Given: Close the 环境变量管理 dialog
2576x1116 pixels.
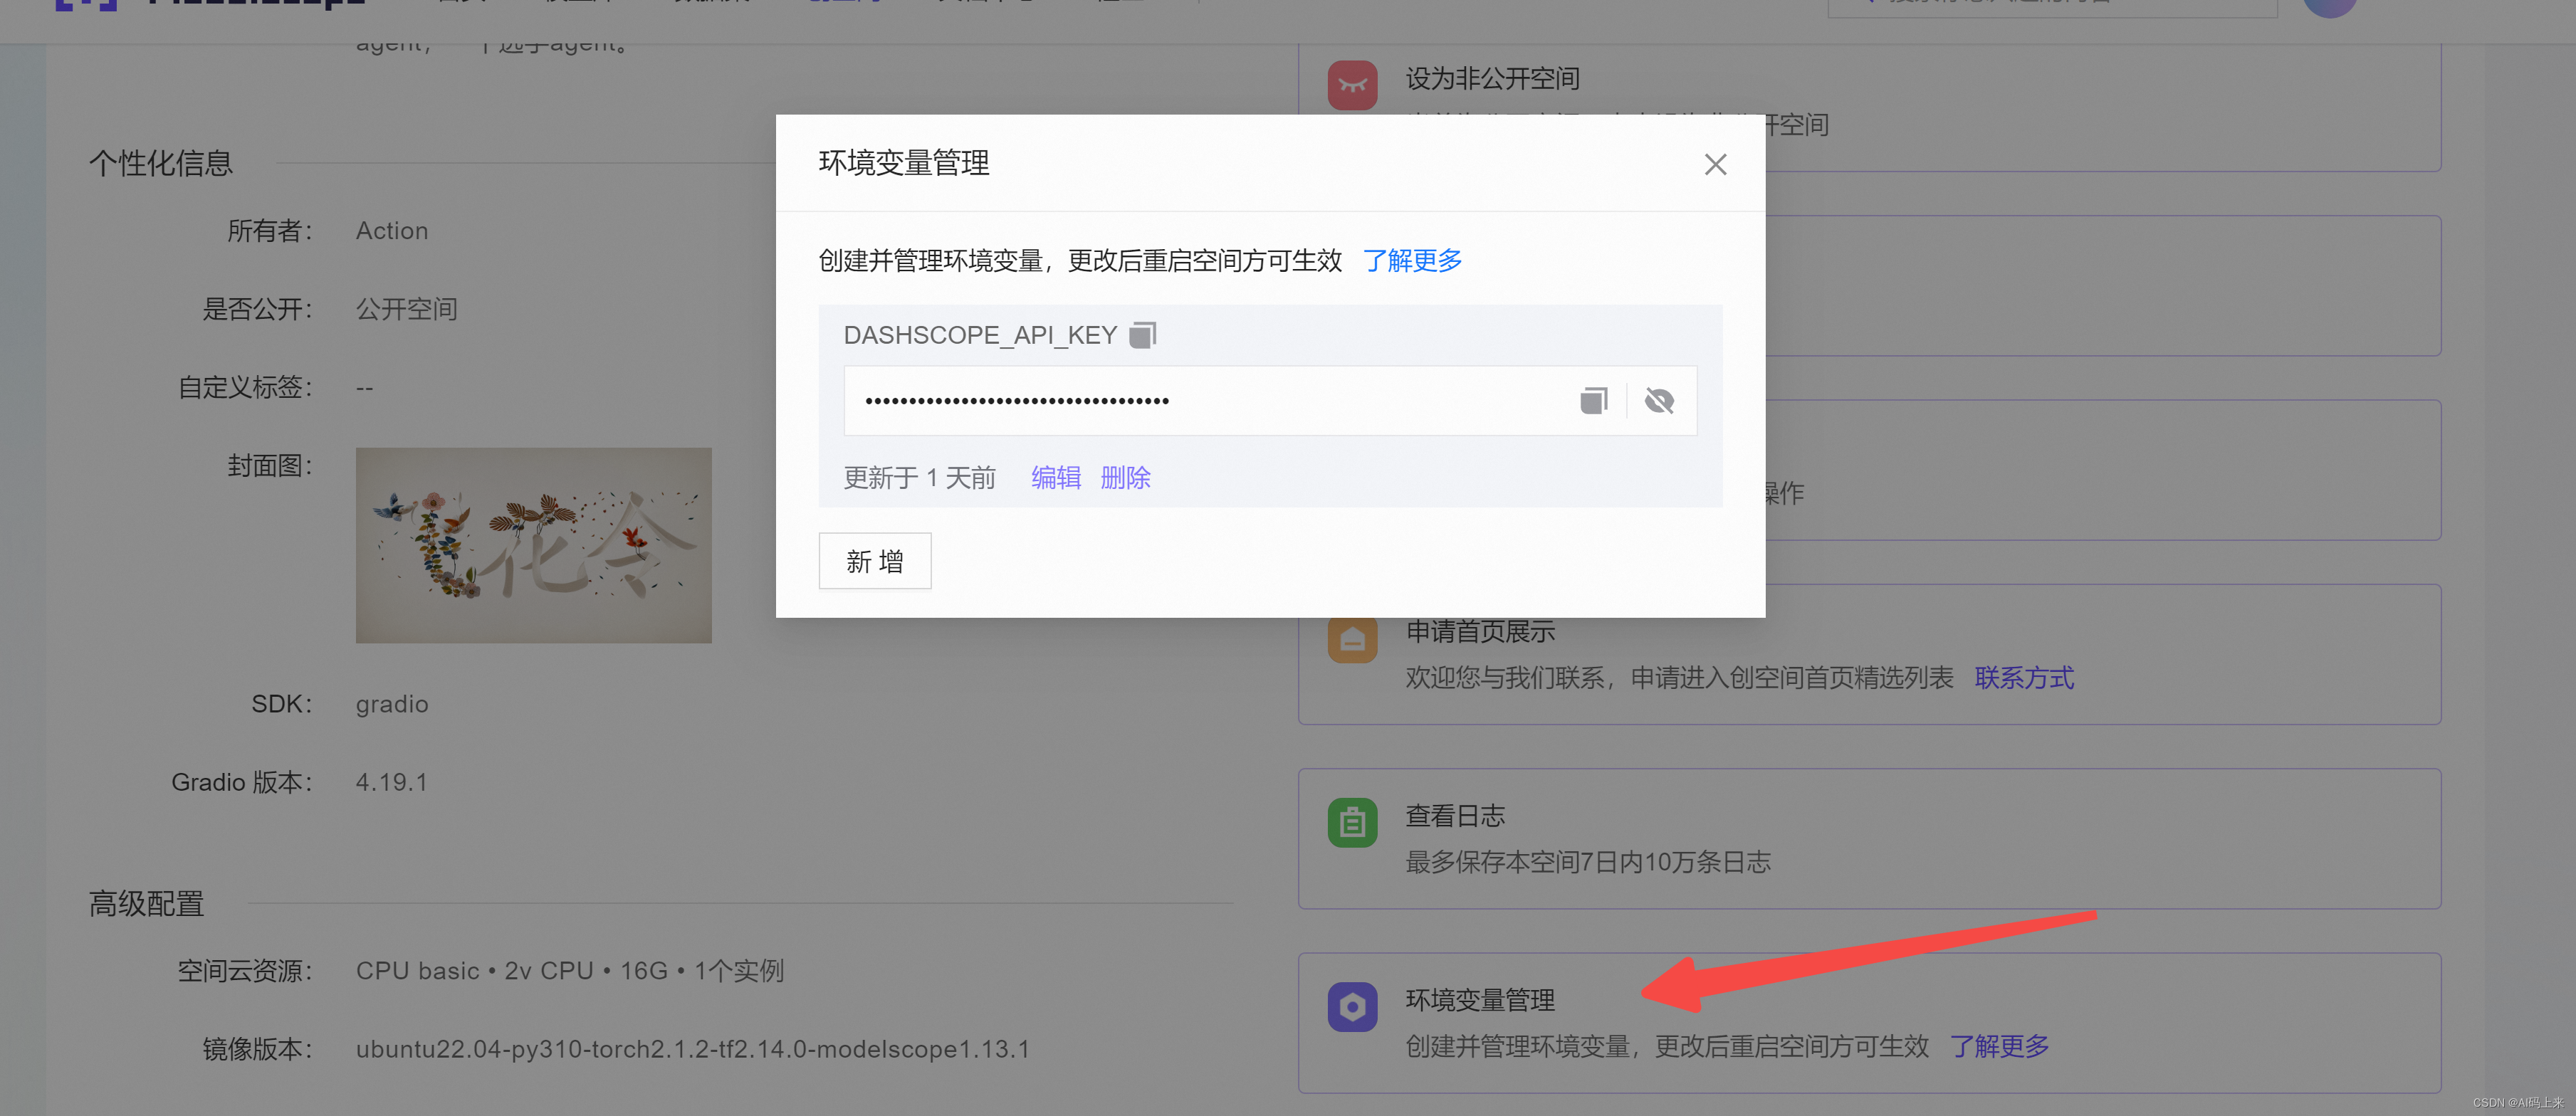Looking at the screenshot, I should [1715, 164].
